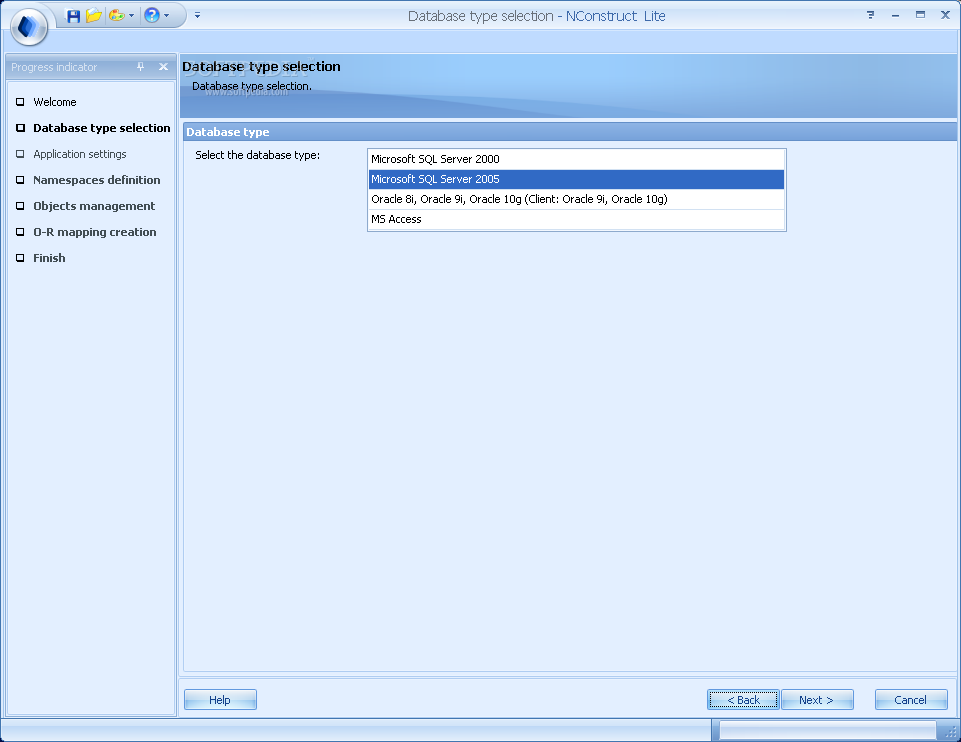Go to the Welcome step
Viewport: 961px width, 742px height.
(x=55, y=102)
